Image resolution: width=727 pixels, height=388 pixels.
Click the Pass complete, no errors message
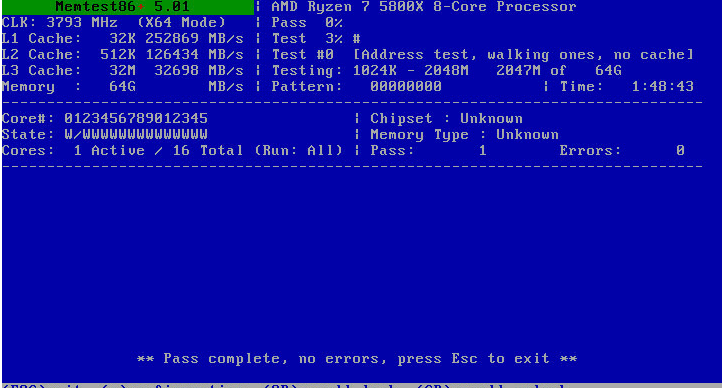(x=357, y=359)
